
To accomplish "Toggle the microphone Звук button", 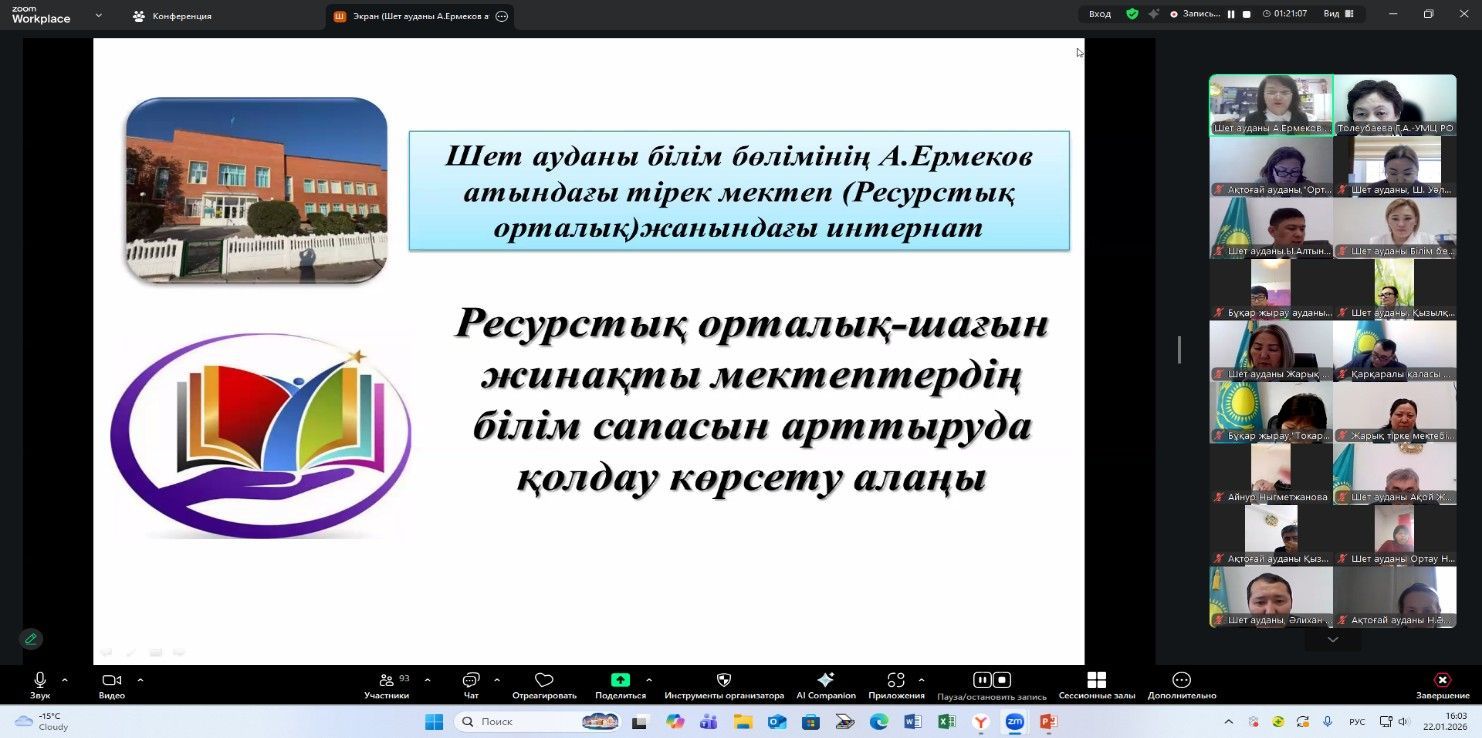I will 40,685.
